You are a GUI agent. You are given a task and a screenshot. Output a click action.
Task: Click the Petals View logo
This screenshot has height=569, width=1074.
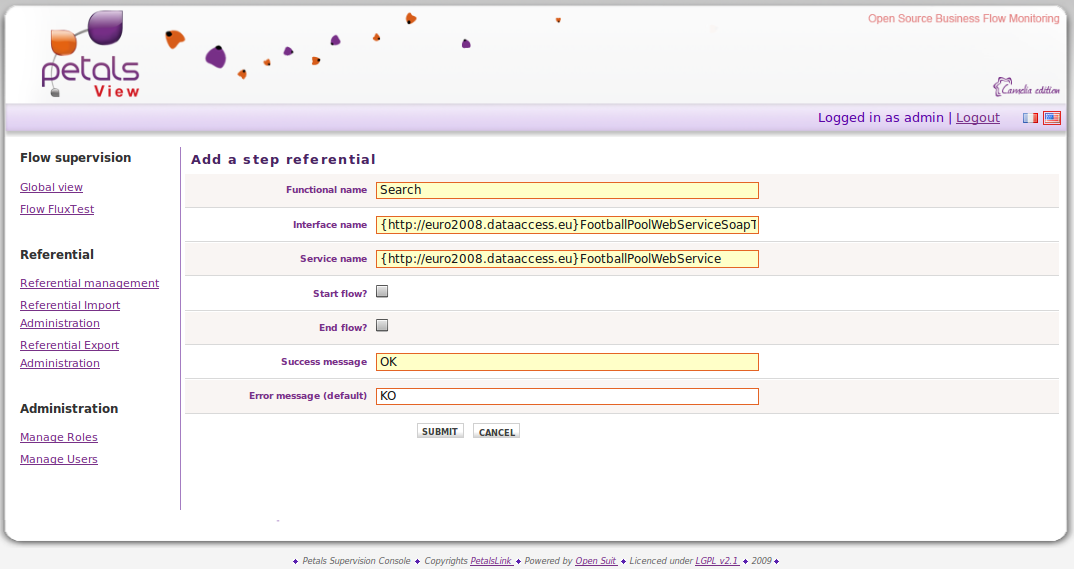click(x=90, y=57)
